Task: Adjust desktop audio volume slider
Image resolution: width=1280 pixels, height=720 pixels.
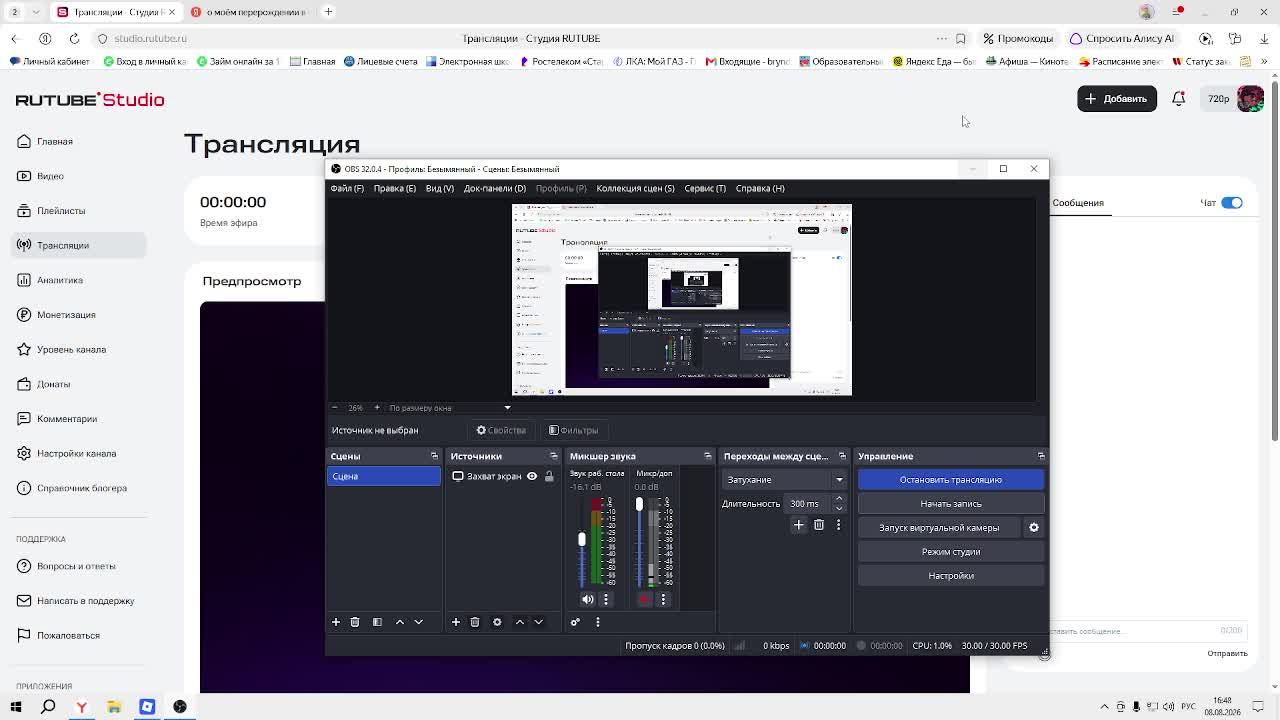Action: [x=581, y=541]
